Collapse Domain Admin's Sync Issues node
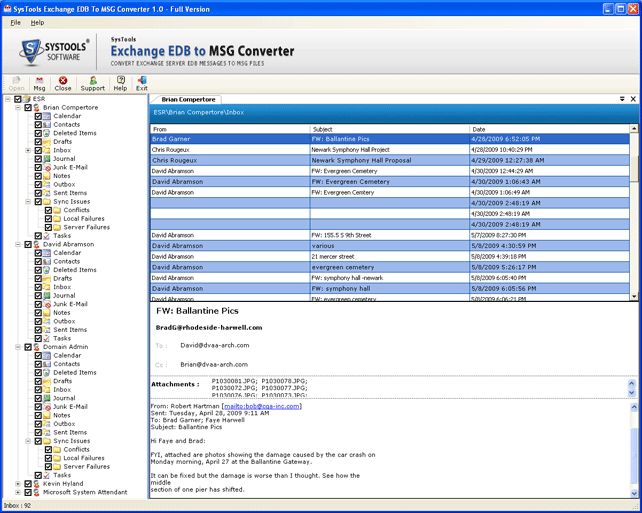The image size is (642, 513). point(28,441)
